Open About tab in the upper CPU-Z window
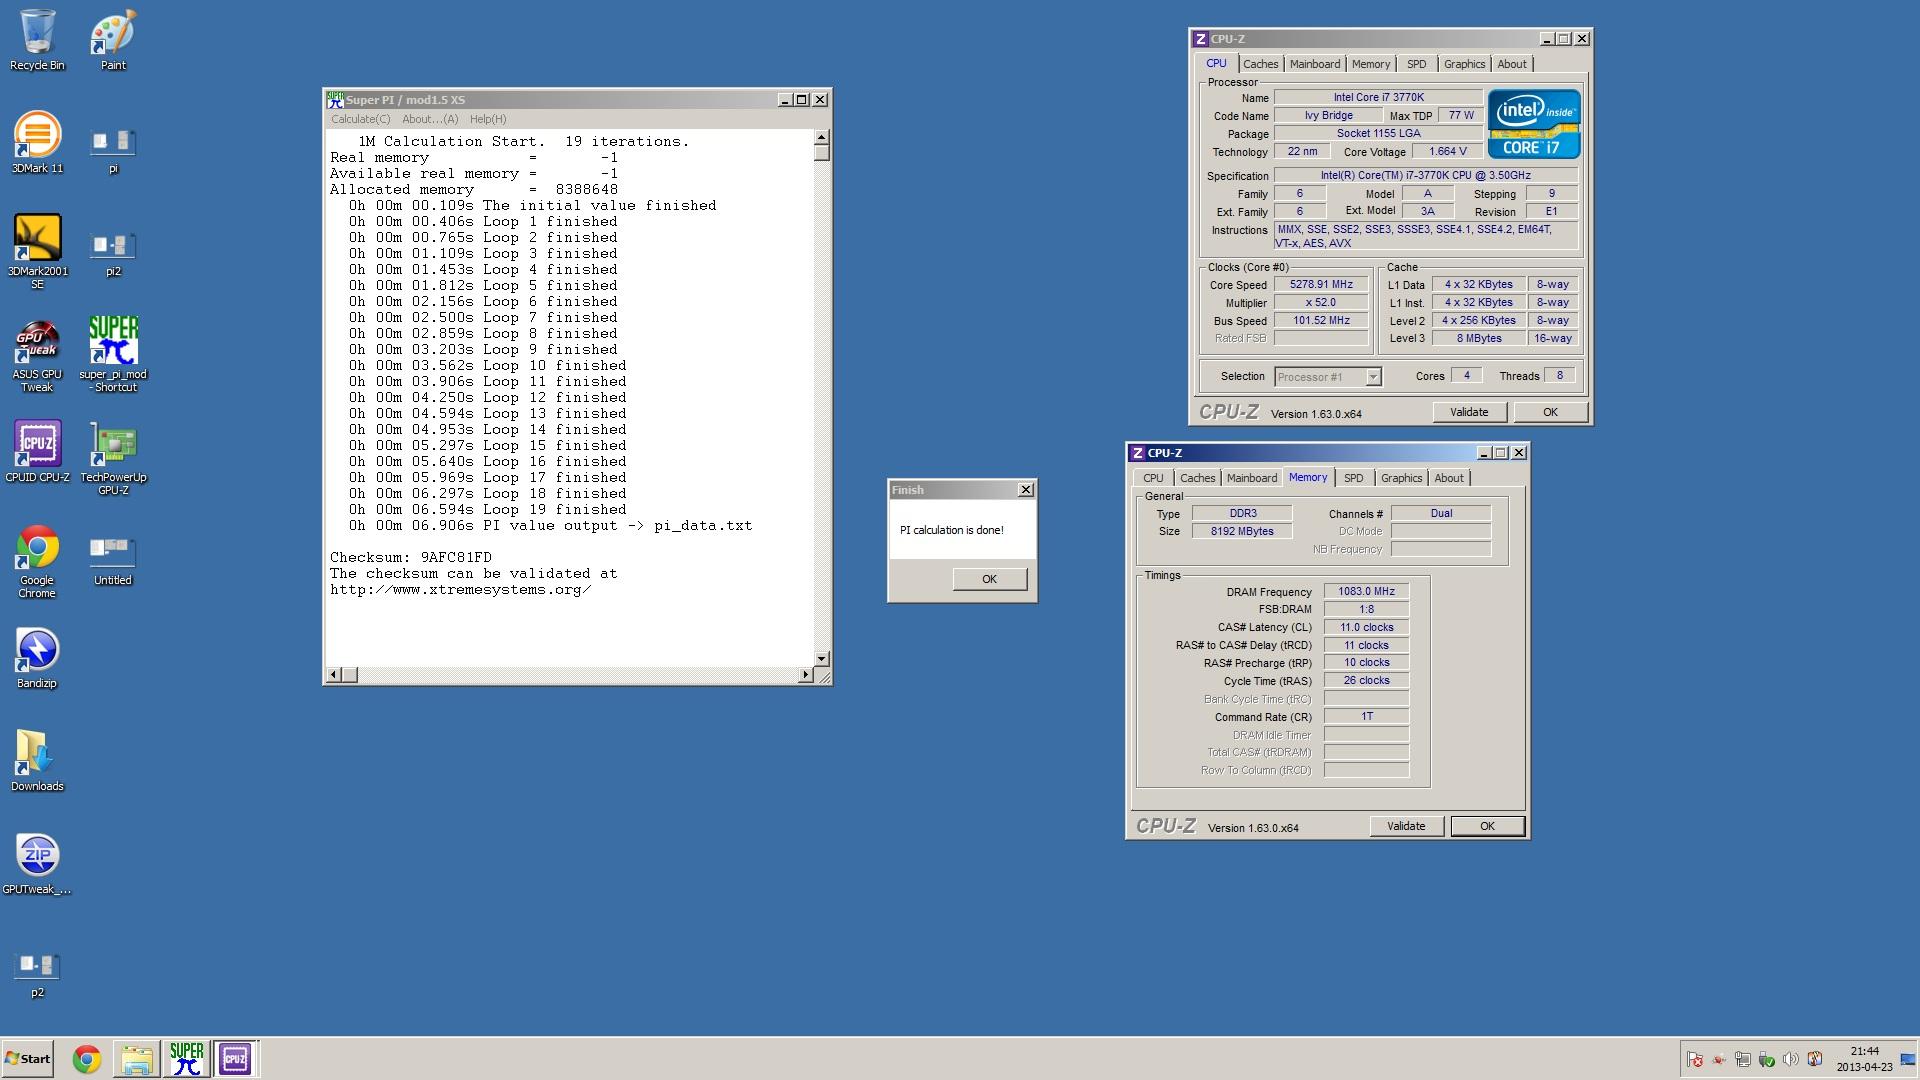This screenshot has height=1080, width=1920. (1512, 64)
